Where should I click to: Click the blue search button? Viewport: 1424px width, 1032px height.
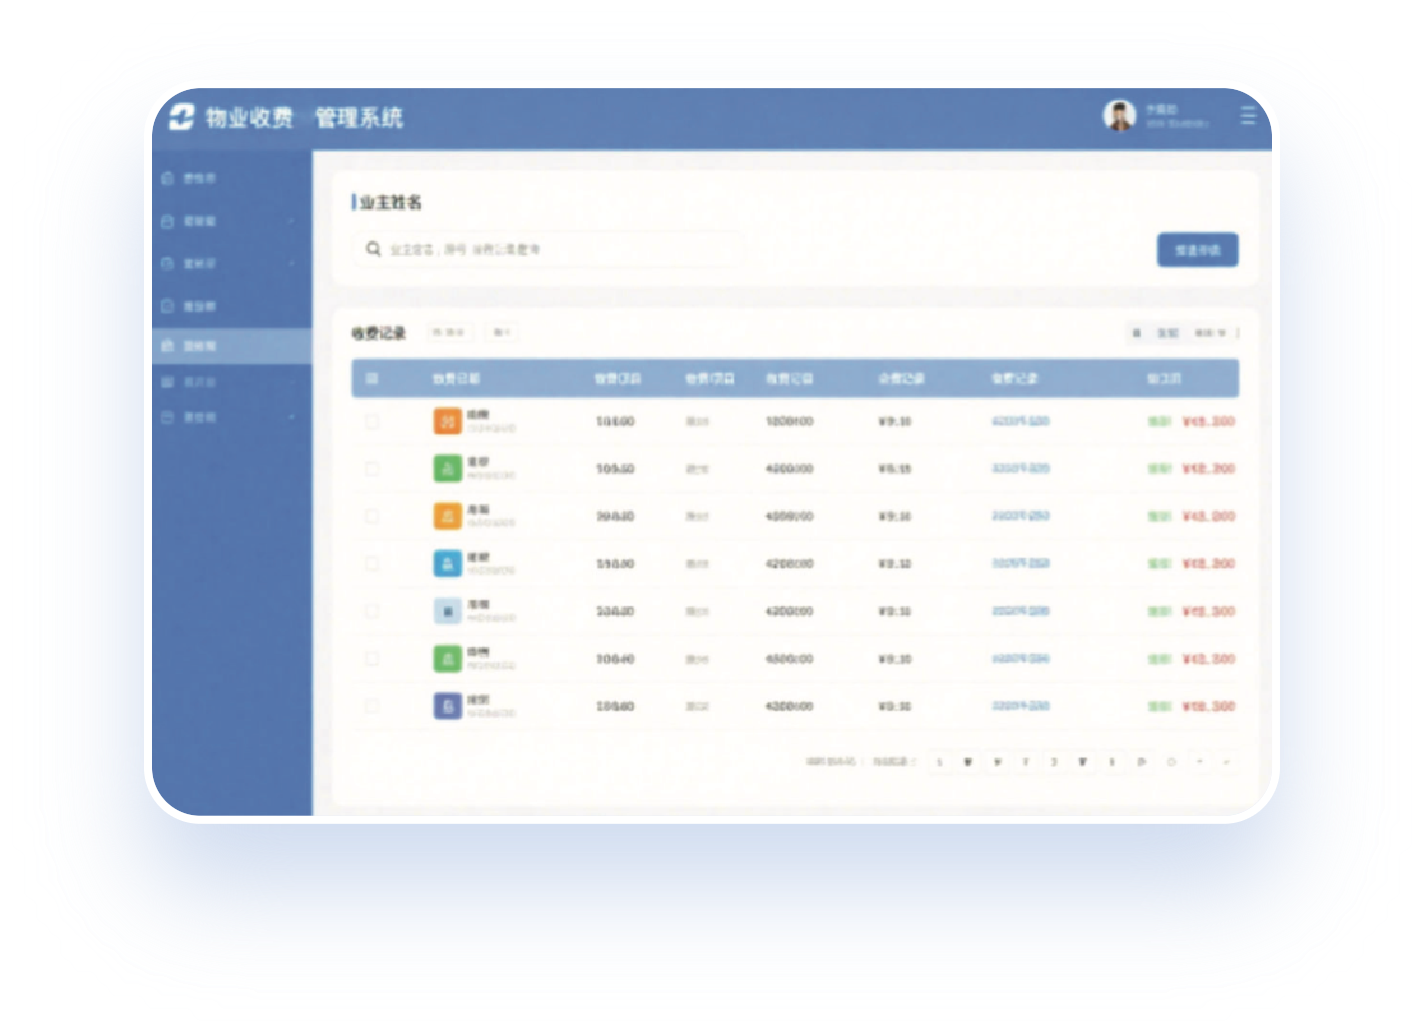(1197, 250)
